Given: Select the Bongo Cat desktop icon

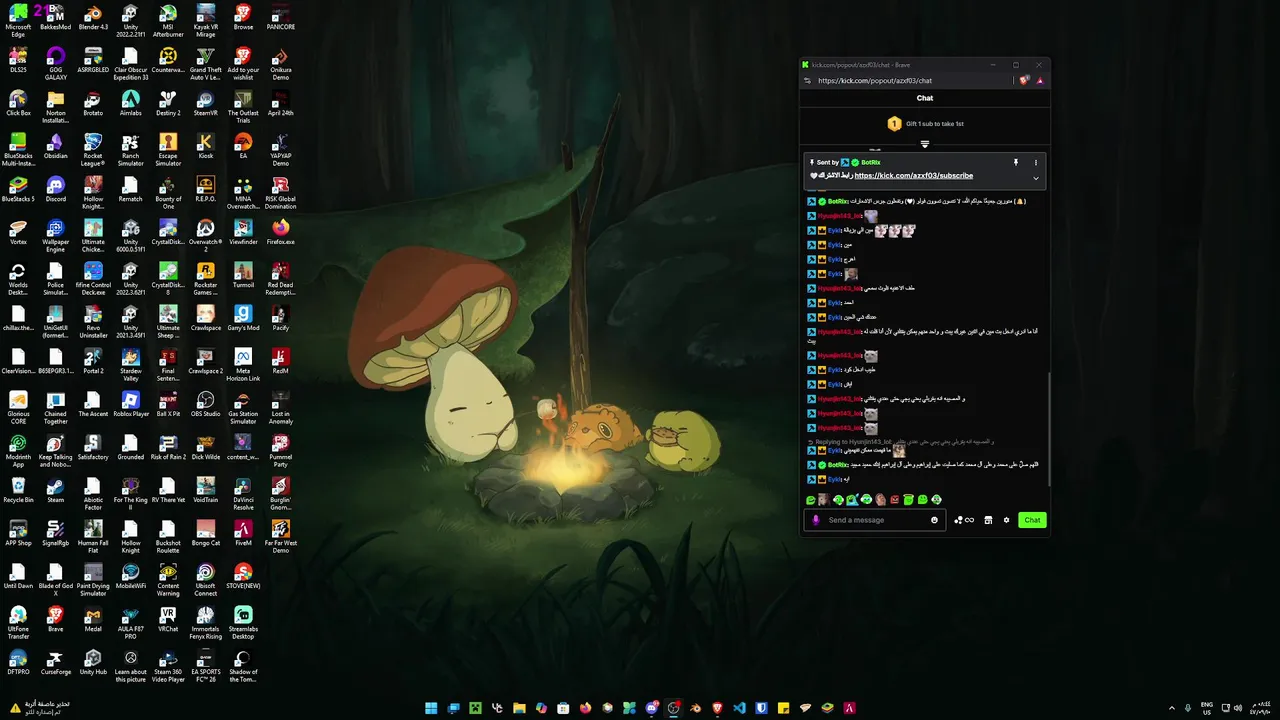Looking at the screenshot, I should (205, 534).
